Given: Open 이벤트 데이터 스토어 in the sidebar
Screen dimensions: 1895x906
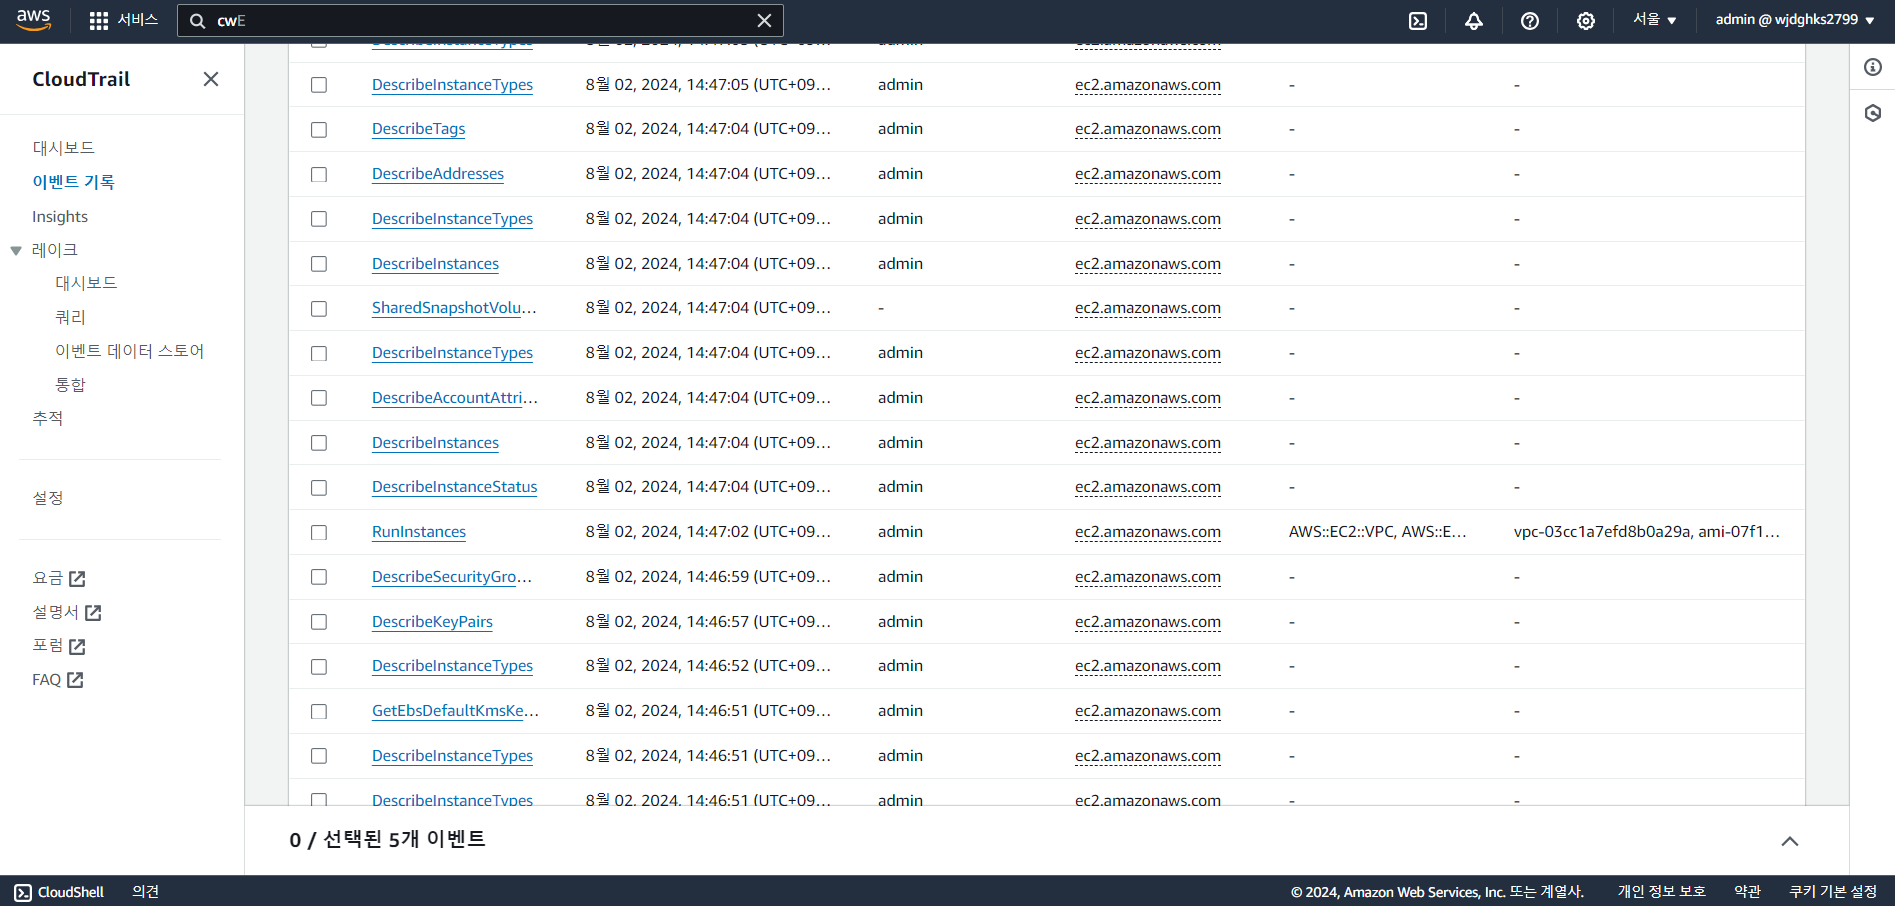Looking at the screenshot, I should coord(129,351).
